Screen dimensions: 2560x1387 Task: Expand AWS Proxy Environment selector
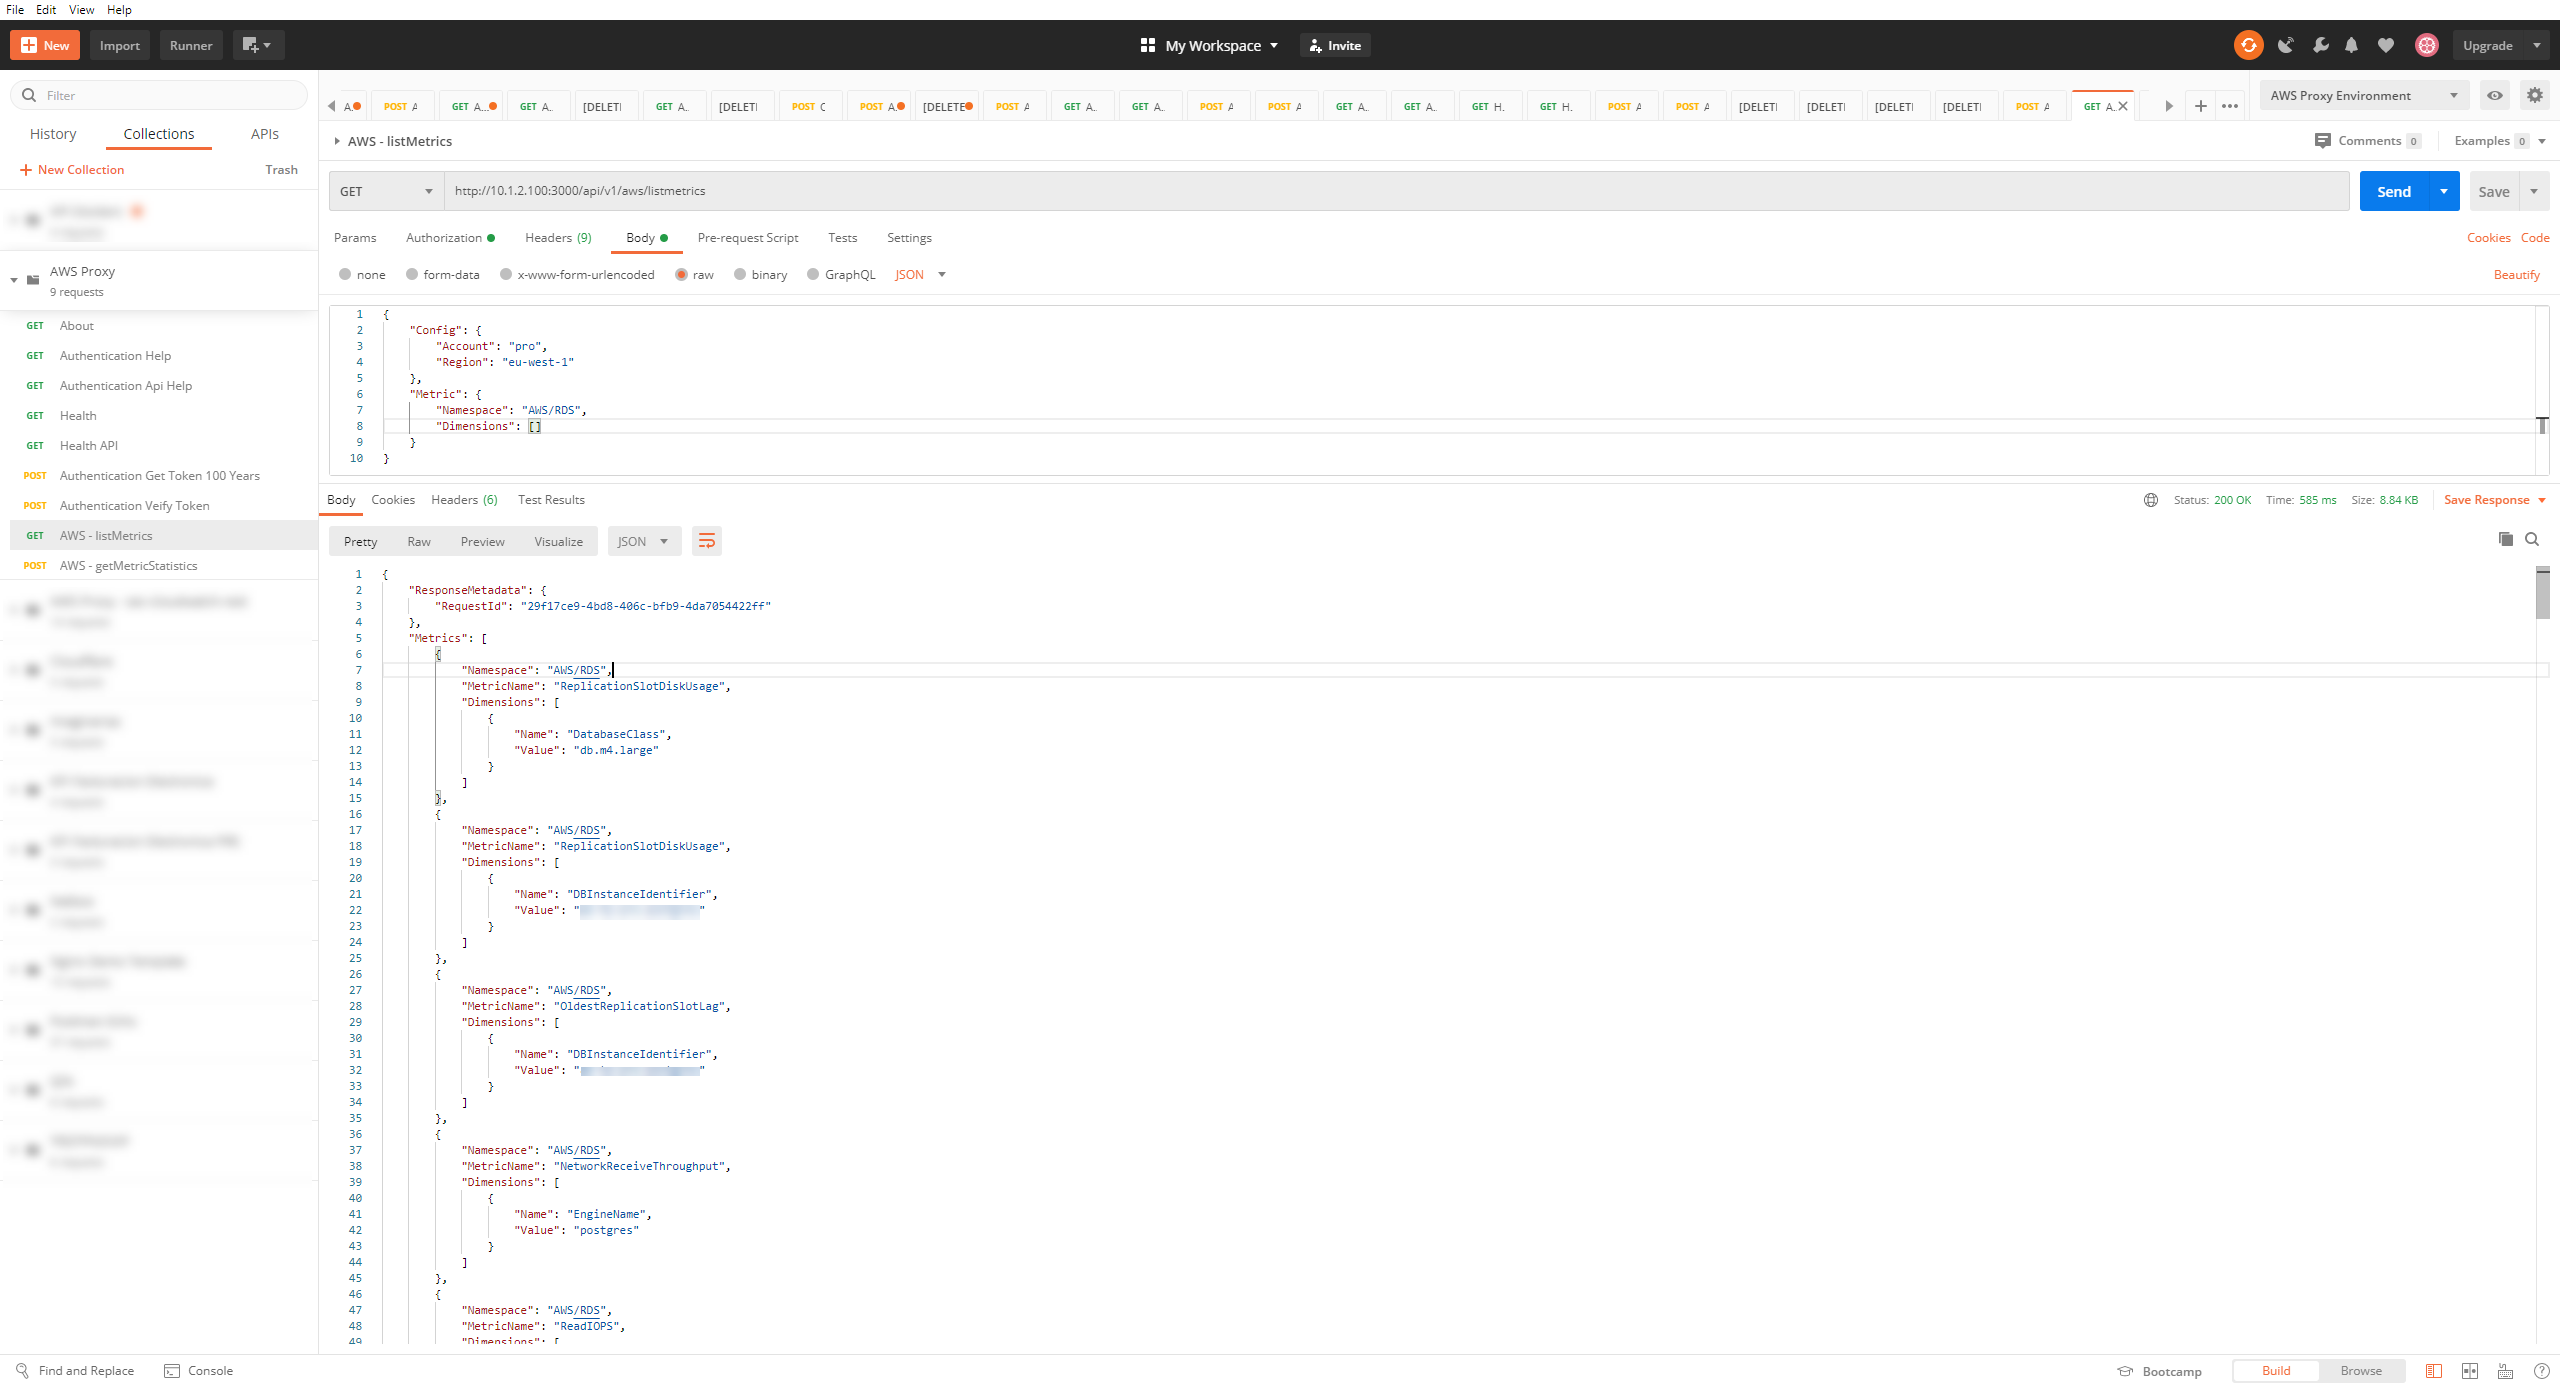[2363, 95]
